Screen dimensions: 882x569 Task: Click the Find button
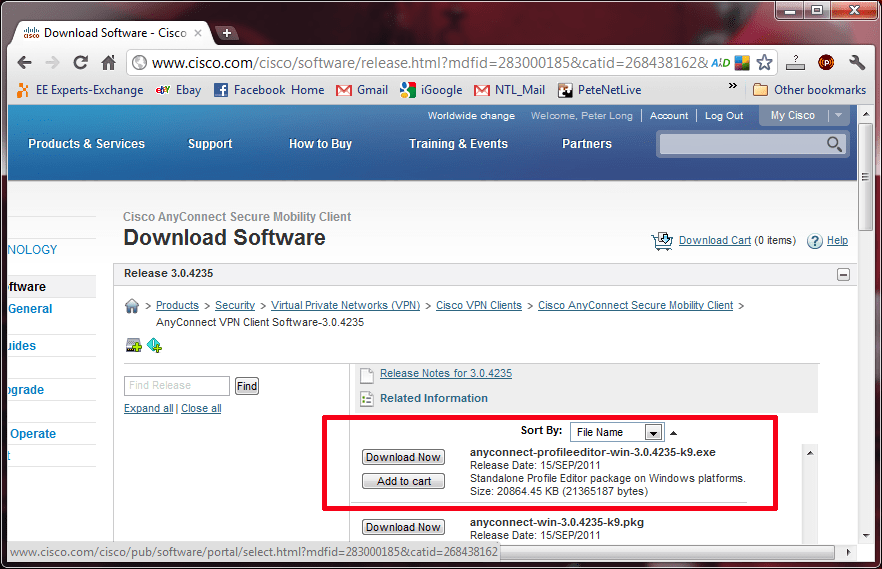(247, 386)
